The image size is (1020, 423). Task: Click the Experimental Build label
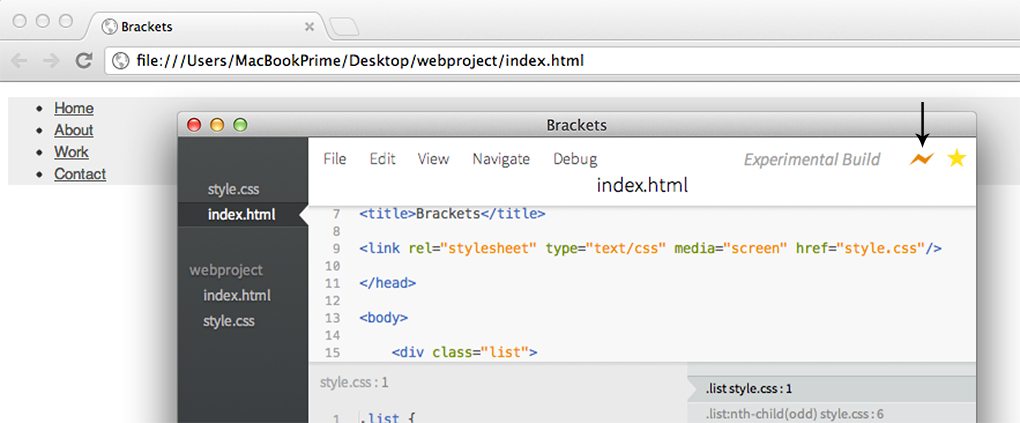(812, 159)
